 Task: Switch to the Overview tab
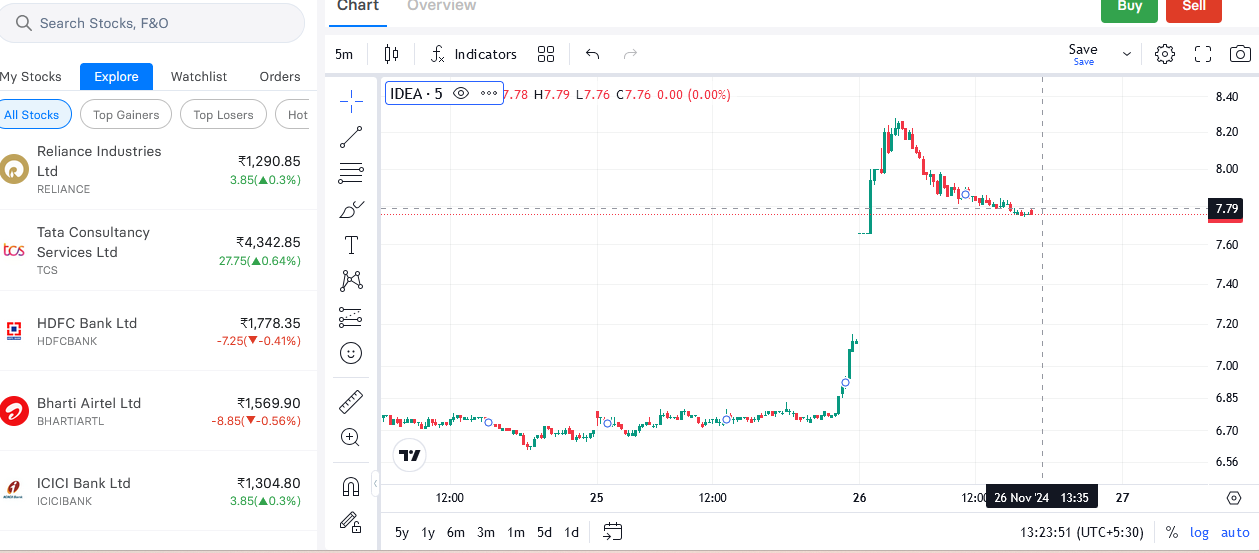pos(442,6)
